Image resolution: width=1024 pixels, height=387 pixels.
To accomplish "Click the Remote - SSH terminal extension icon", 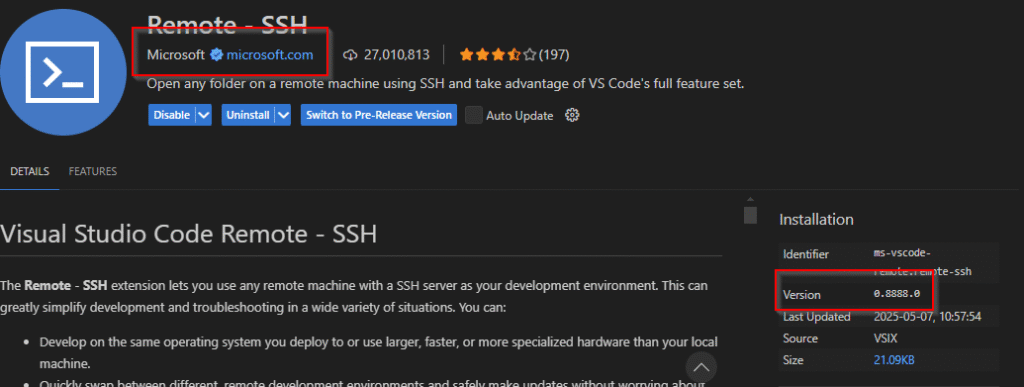I will (62, 72).
